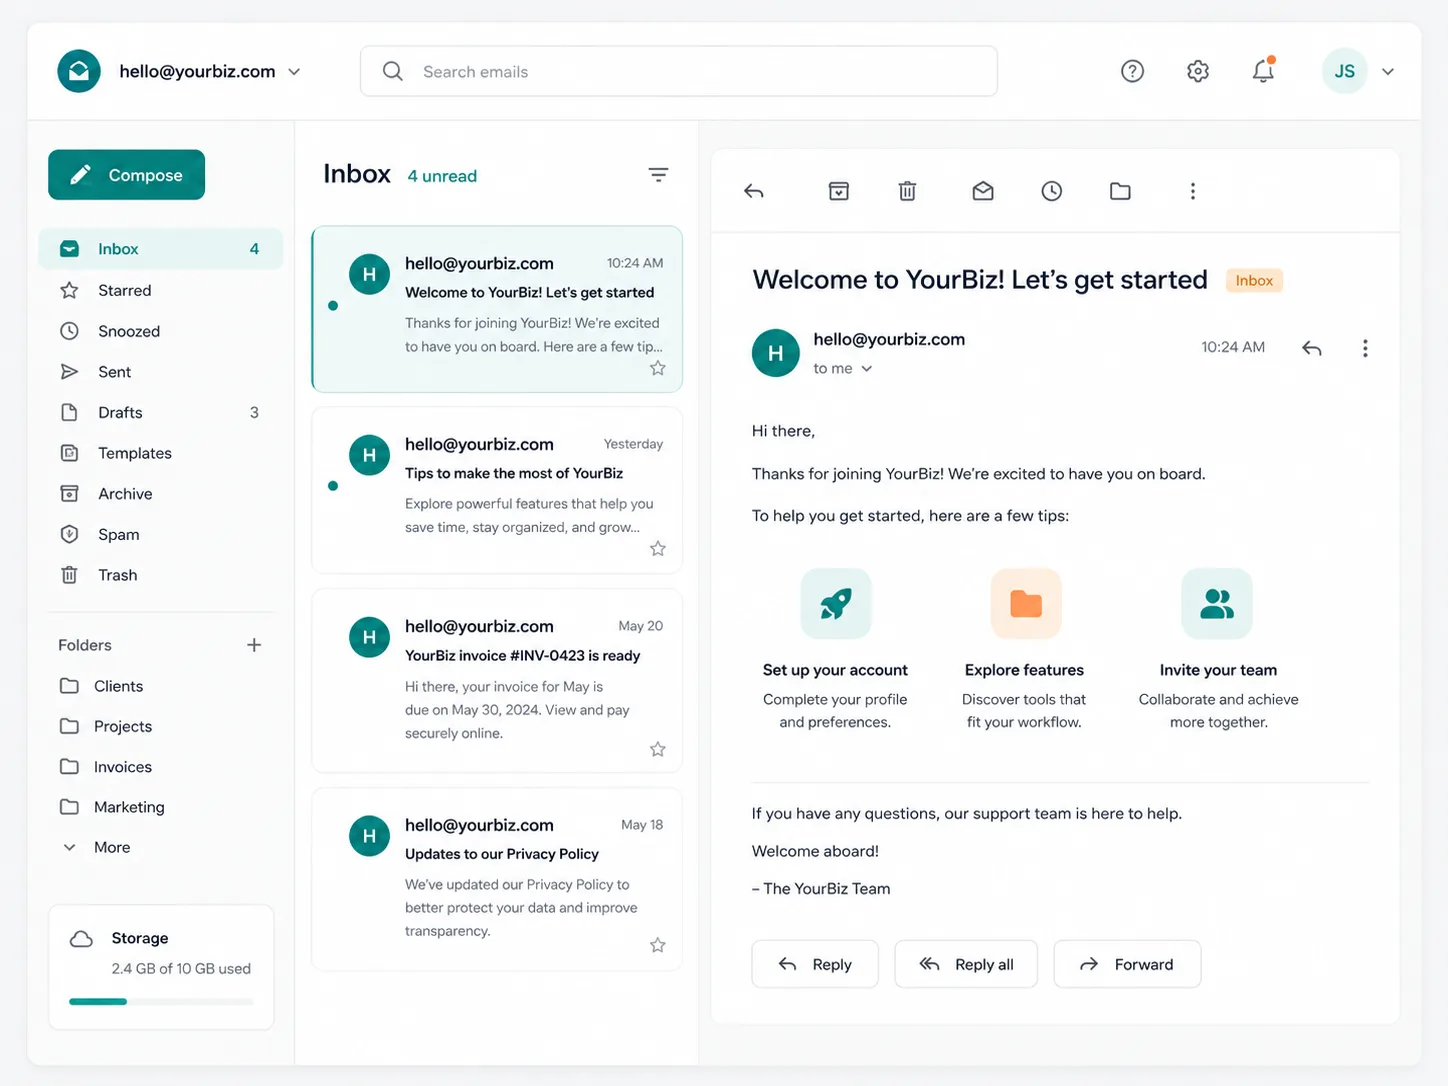1448x1086 pixels.
Task: Star the Privacy Policy update email
Action: coord(657,945)
